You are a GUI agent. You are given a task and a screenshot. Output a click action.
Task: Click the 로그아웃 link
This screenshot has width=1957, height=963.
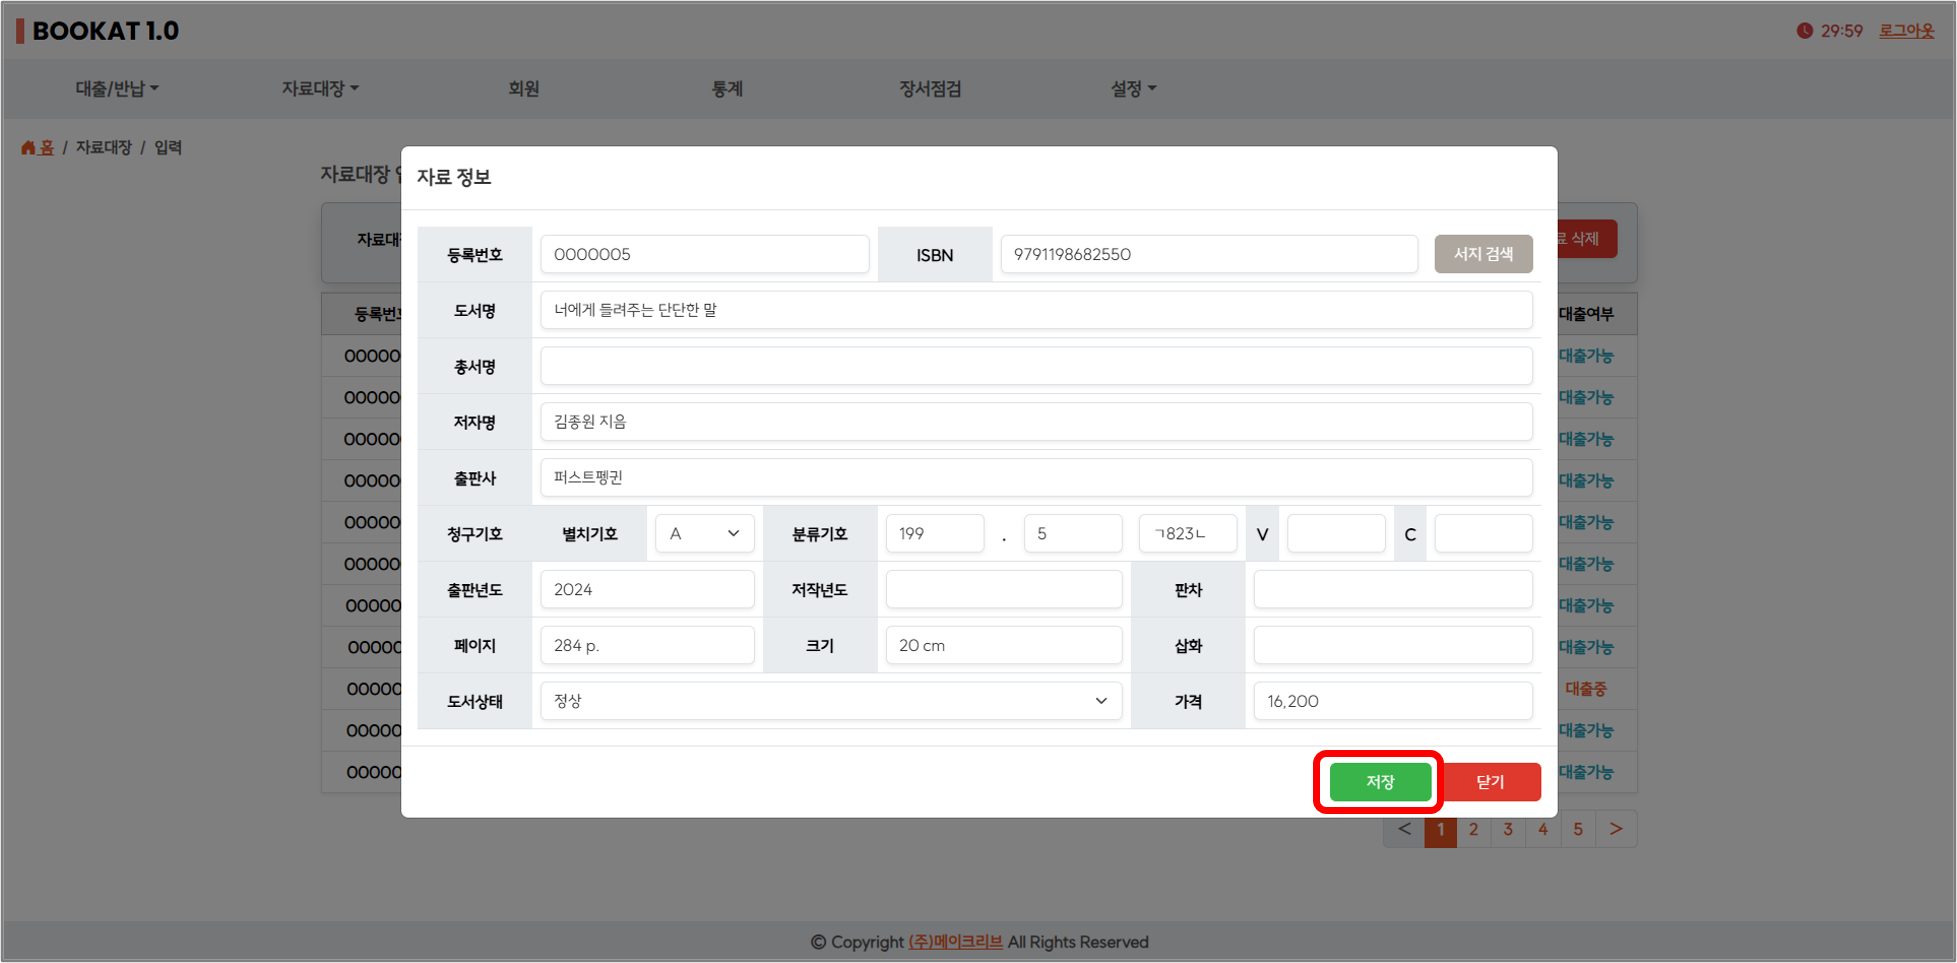(x=1906, y=31)
